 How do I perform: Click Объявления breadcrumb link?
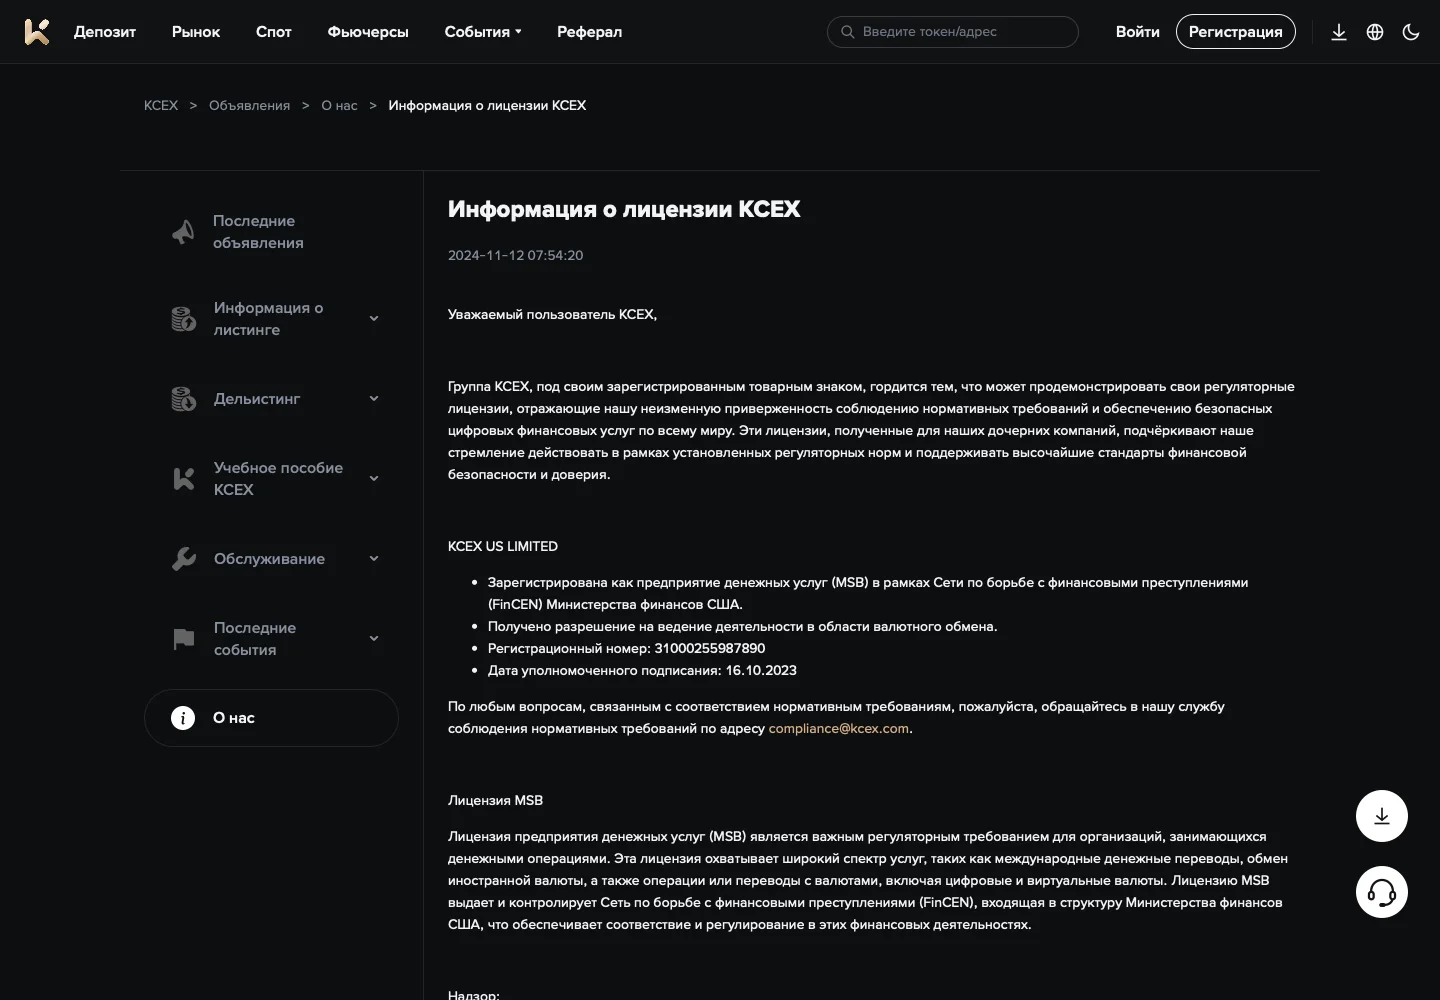tap(249, 105)
